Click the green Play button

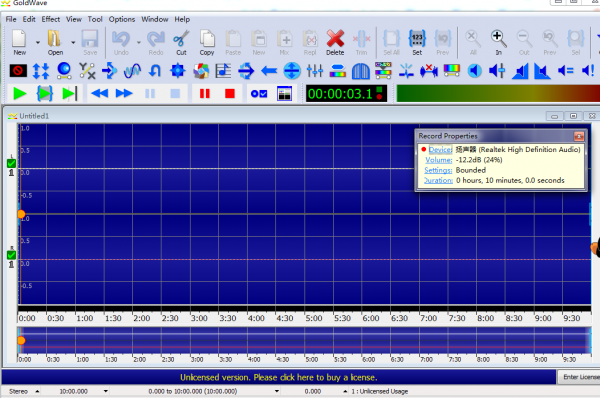(20, 94)
